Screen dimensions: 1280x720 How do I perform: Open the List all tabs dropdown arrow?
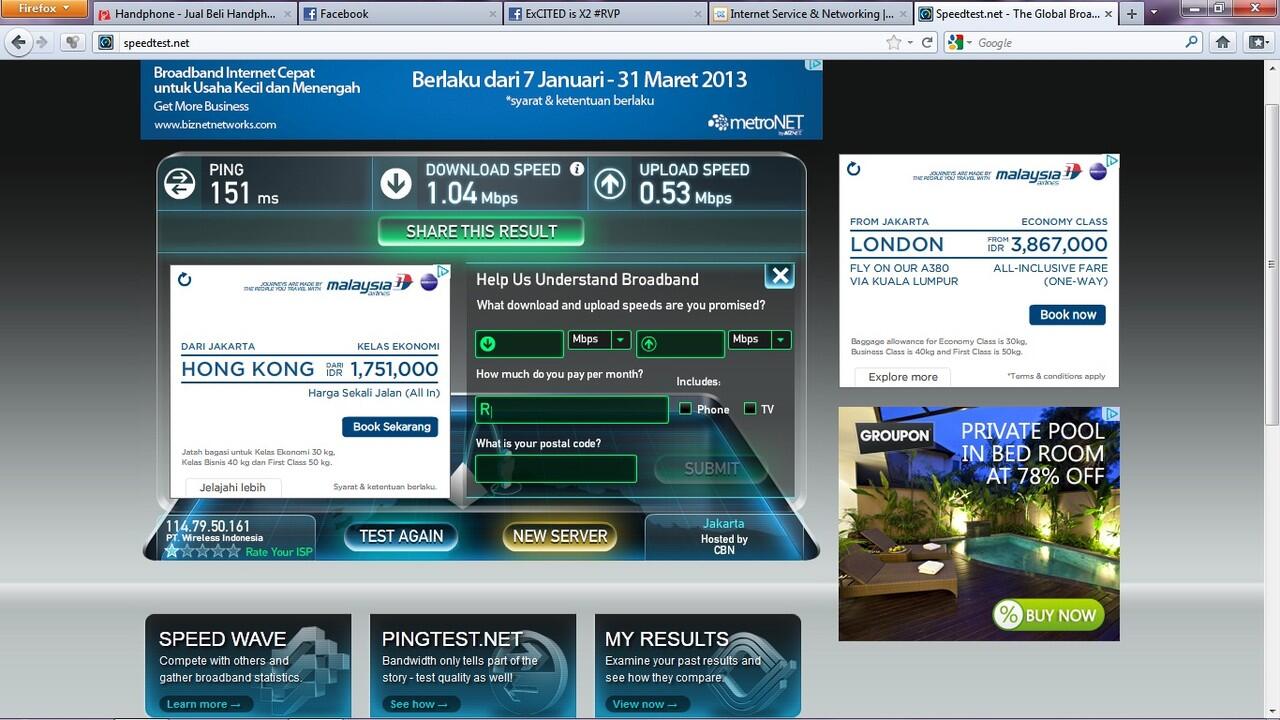tap(1154, 14)
